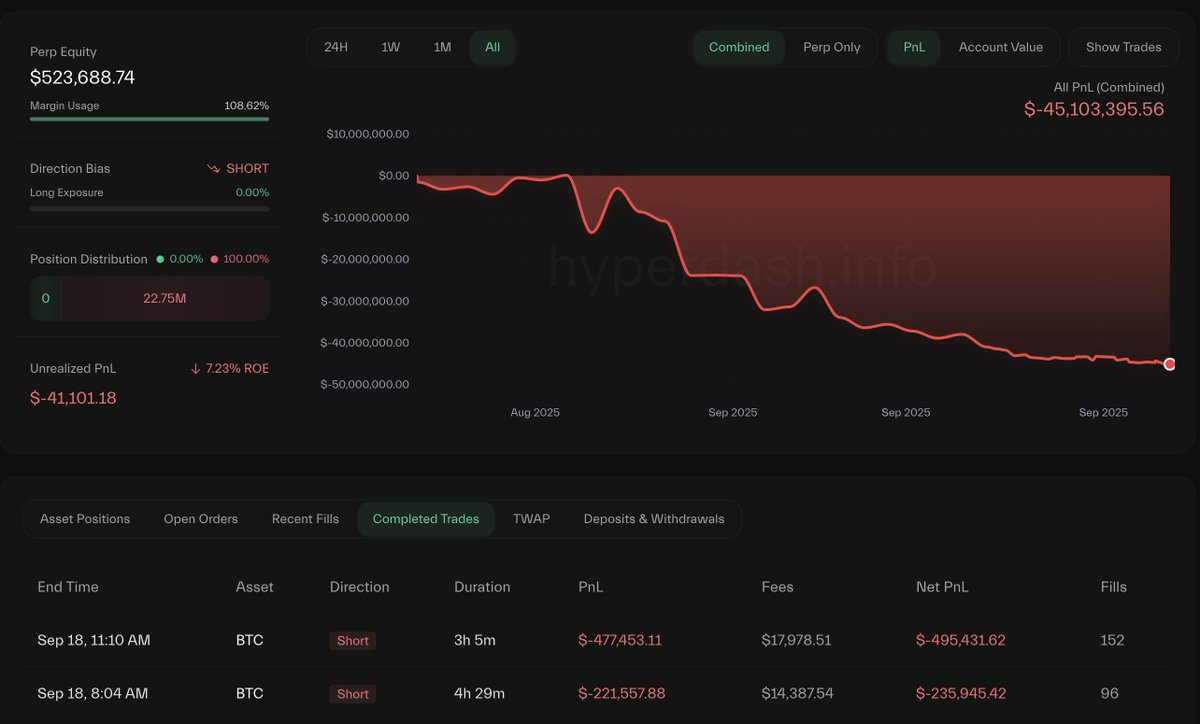
Task: Click the Short badge on 11:10 AM trade
Action: pyautogui.click(x=353, y=641)
